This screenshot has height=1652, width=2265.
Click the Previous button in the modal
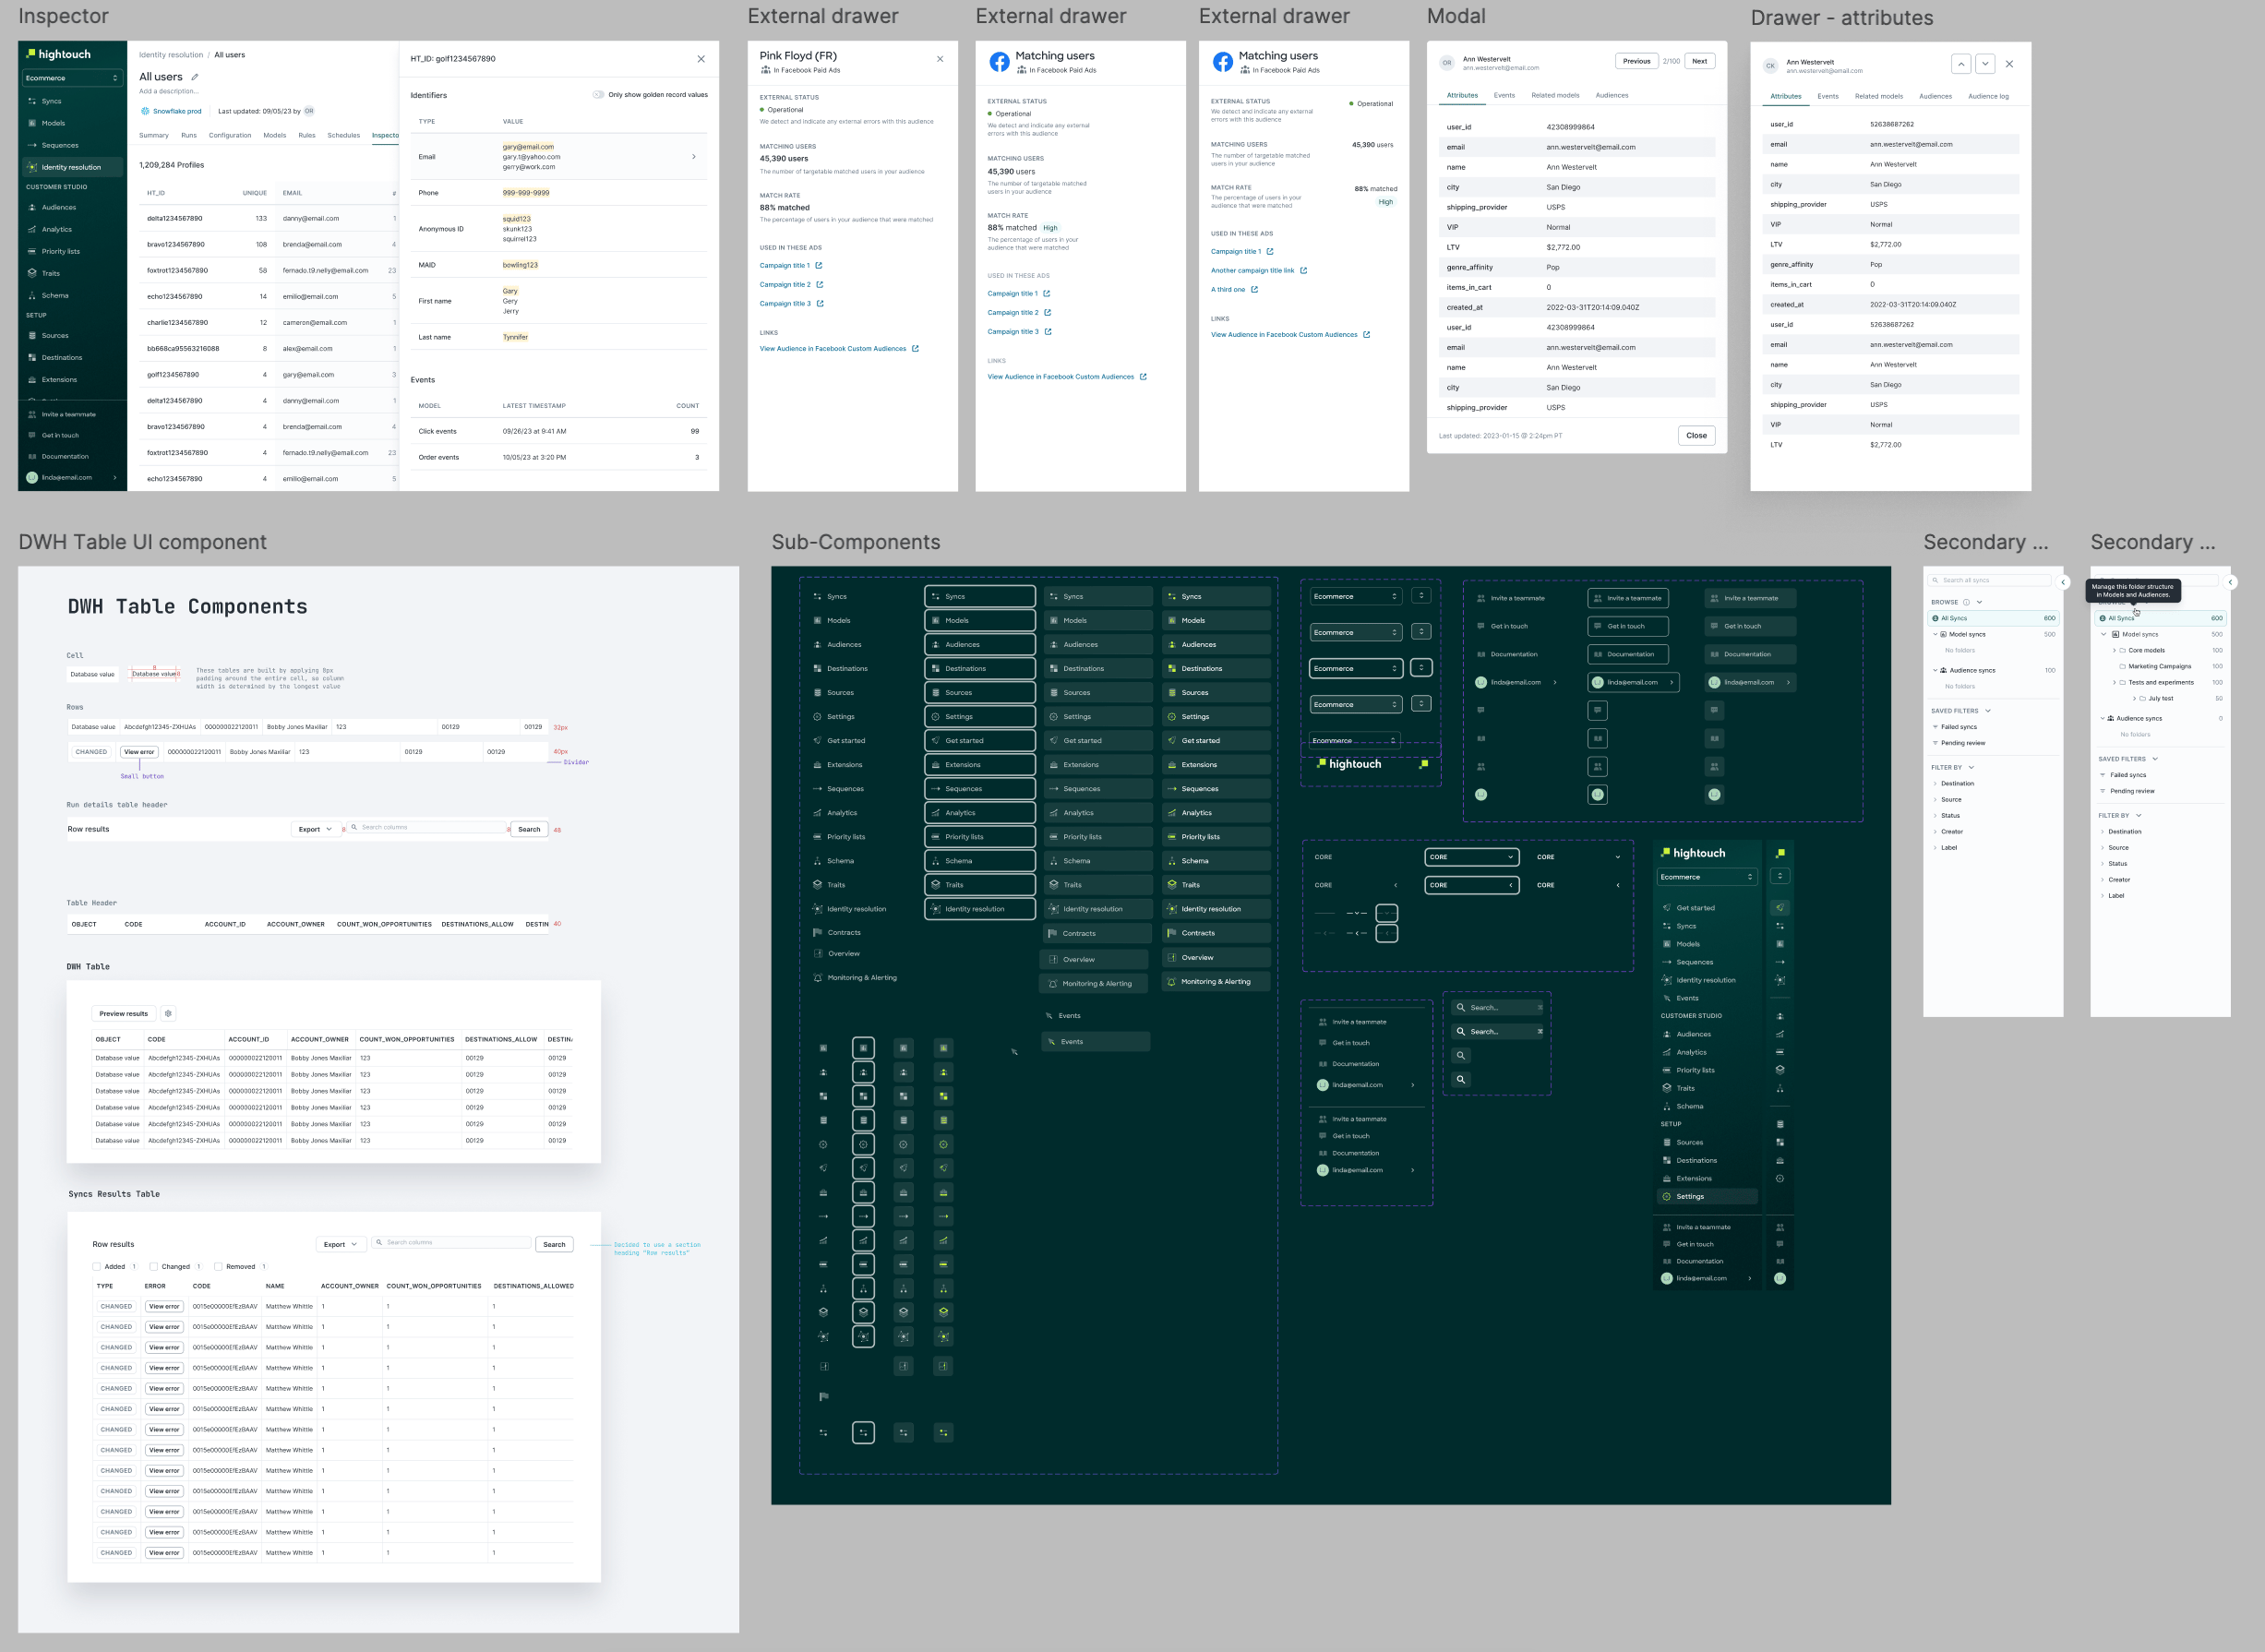[x=1636, y=61]
